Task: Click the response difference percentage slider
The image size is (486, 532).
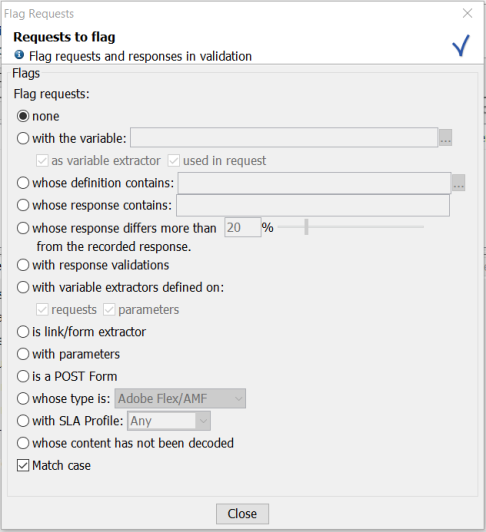Action: 351,227
